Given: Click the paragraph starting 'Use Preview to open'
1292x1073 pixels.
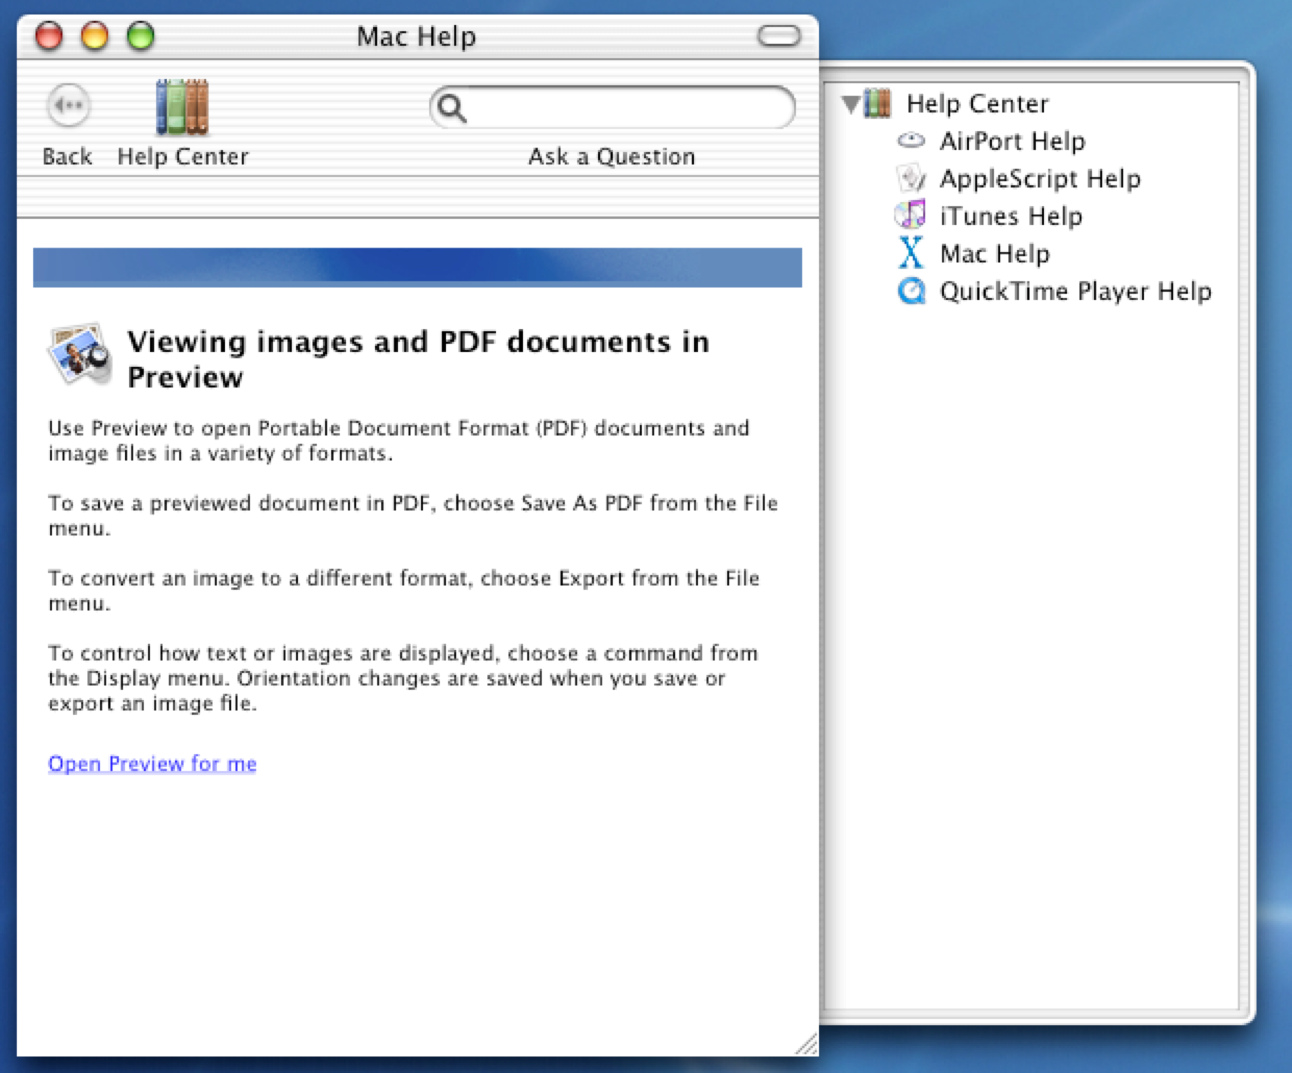Looking at the screenshot, I should (x=399, y=441).
